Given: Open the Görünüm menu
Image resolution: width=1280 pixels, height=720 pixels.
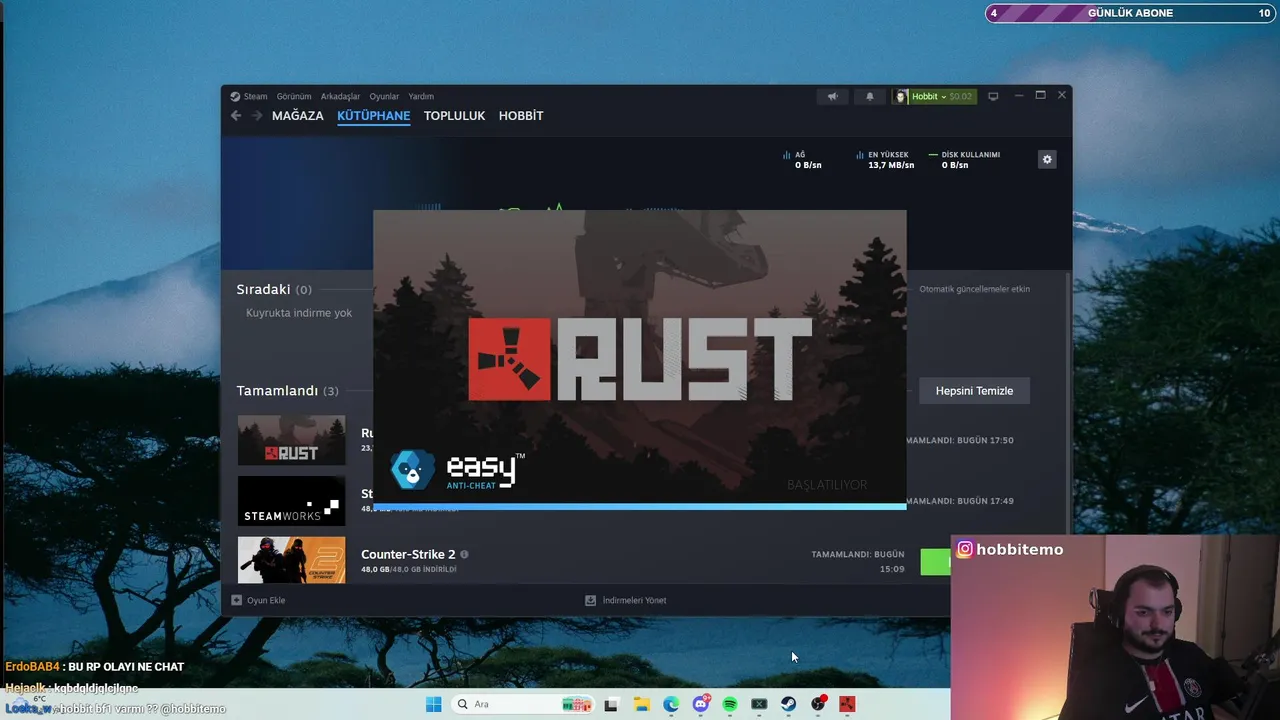Looking at the screenshot, I should coord(294,97).
